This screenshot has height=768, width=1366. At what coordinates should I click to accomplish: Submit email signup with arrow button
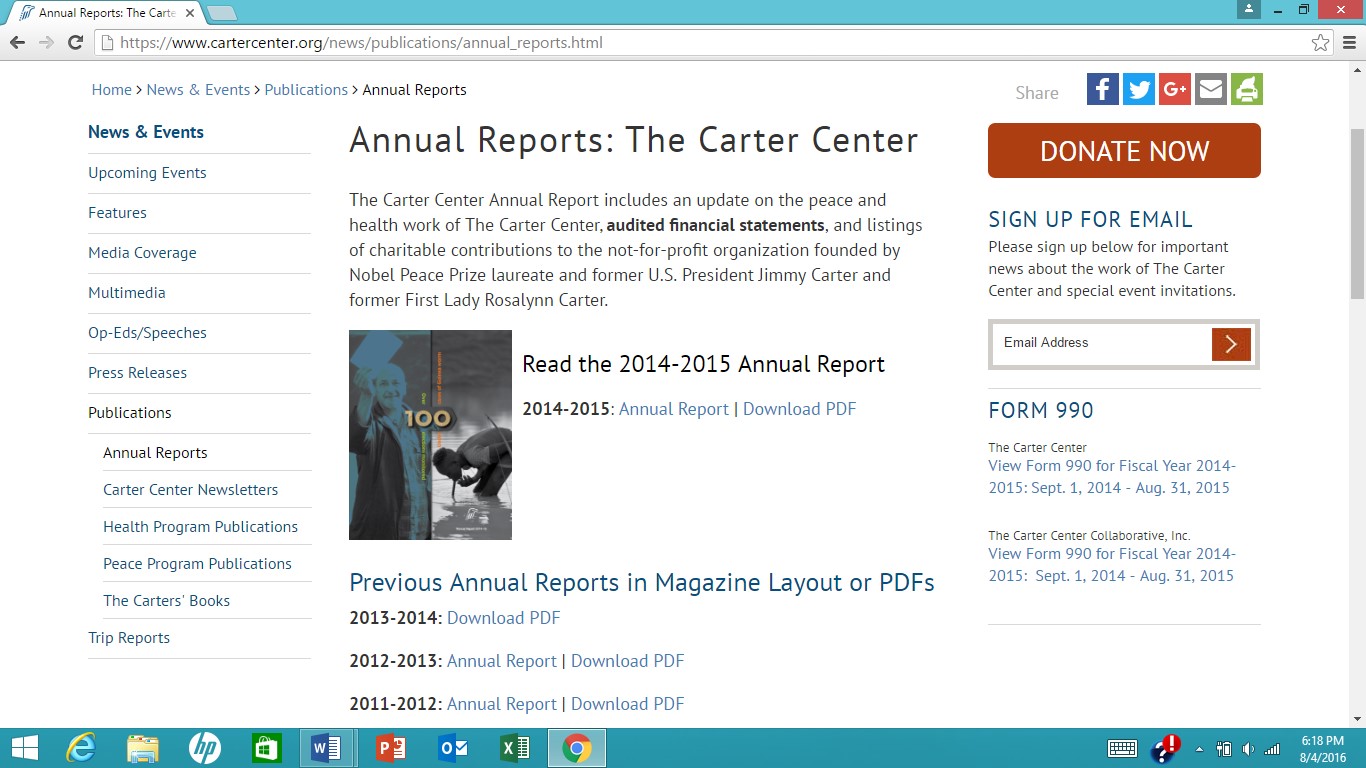click(1231, 344)
